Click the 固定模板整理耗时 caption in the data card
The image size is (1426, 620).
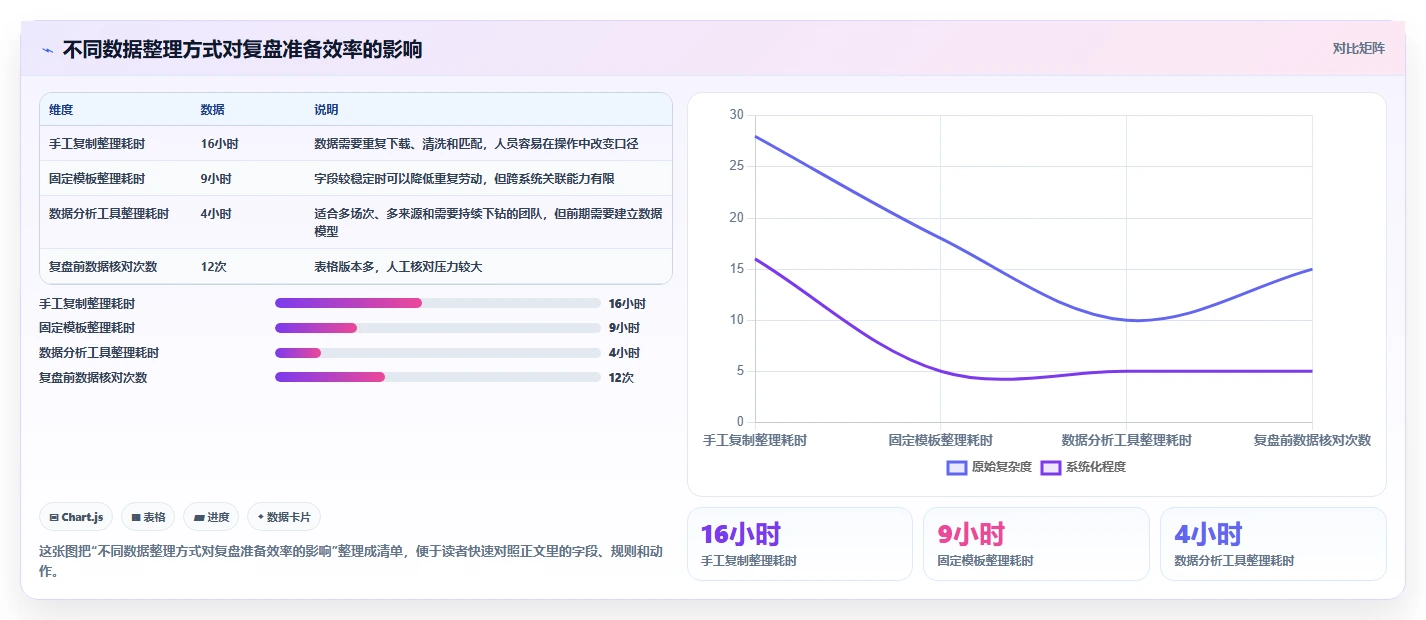[x=986, y=561]
